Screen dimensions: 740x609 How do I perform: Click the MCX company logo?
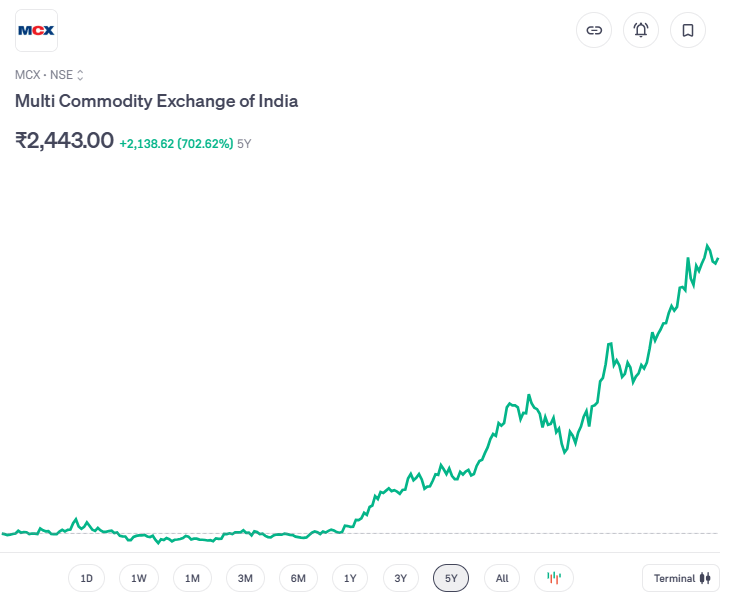pos(37,30)
